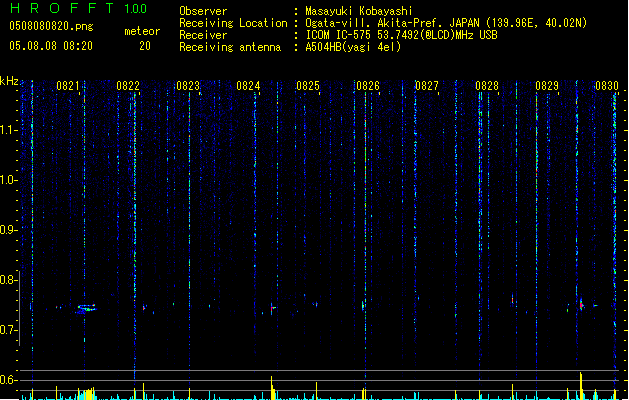Click the Observer label
629x400 pixels.
[x=203, y=11]
